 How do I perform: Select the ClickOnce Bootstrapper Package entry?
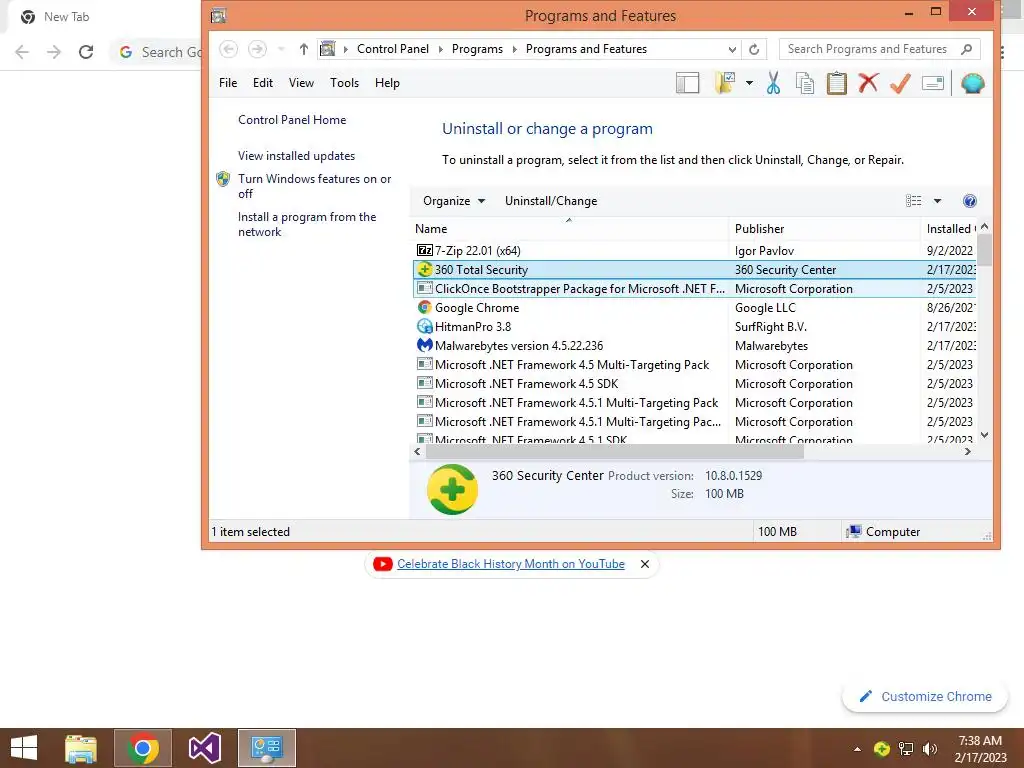(x=695, y=289)
